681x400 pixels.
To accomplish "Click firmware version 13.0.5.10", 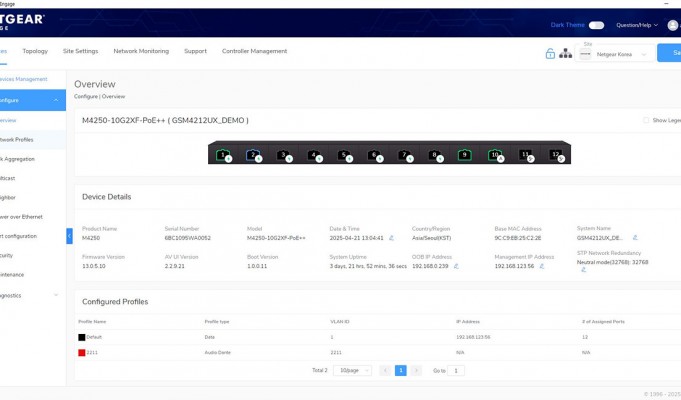I will click(94, 266).
